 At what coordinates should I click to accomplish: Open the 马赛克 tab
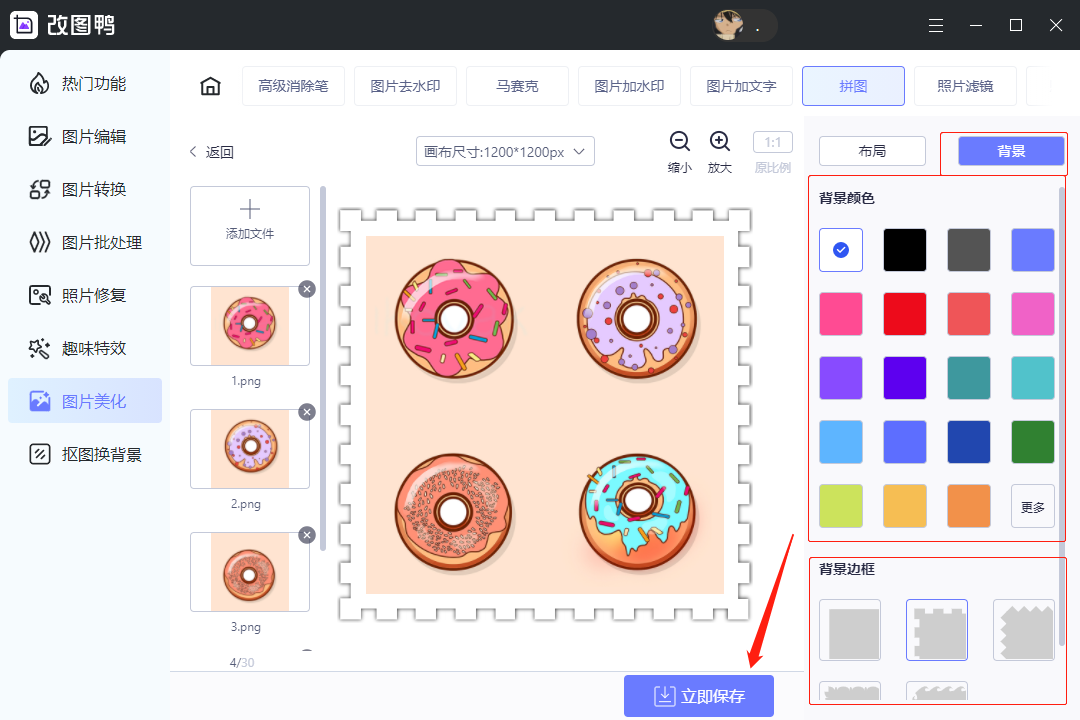click(x=517, y=86)
